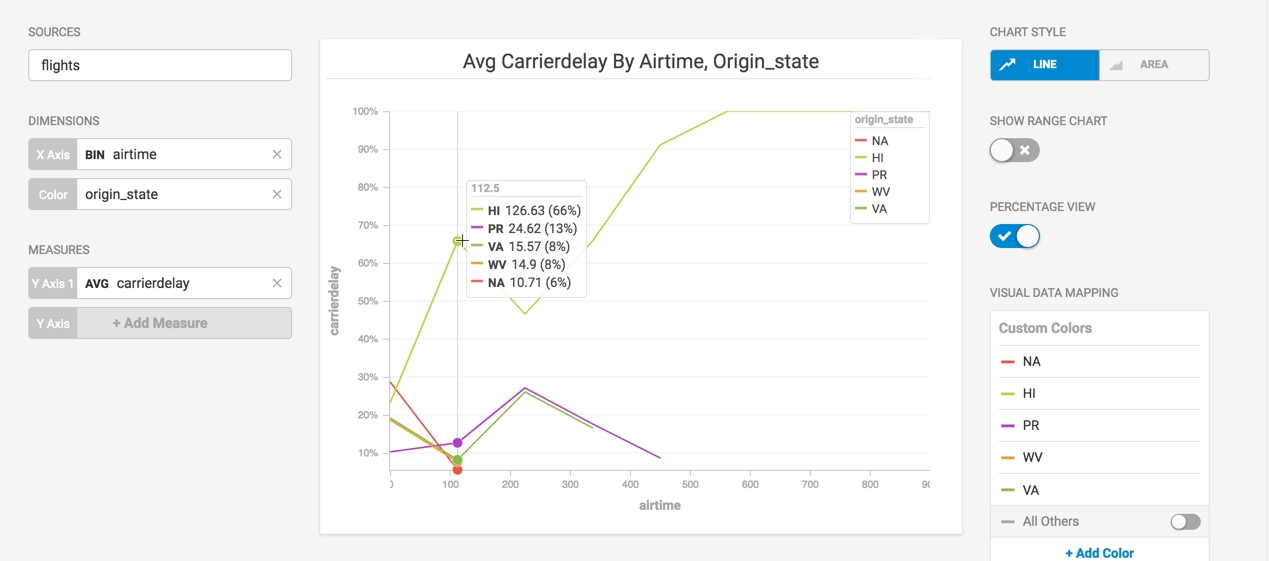Image resolution: width=1269 pixels, height=561 pixels.
Task: Remove the airtime X Axis dimension
Action: click(x=277, y=154)
